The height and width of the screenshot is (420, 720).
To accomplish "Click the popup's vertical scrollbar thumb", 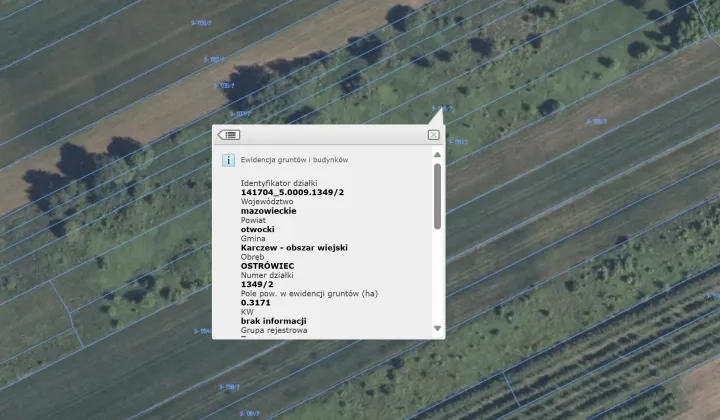I will (x=437, y=196).
